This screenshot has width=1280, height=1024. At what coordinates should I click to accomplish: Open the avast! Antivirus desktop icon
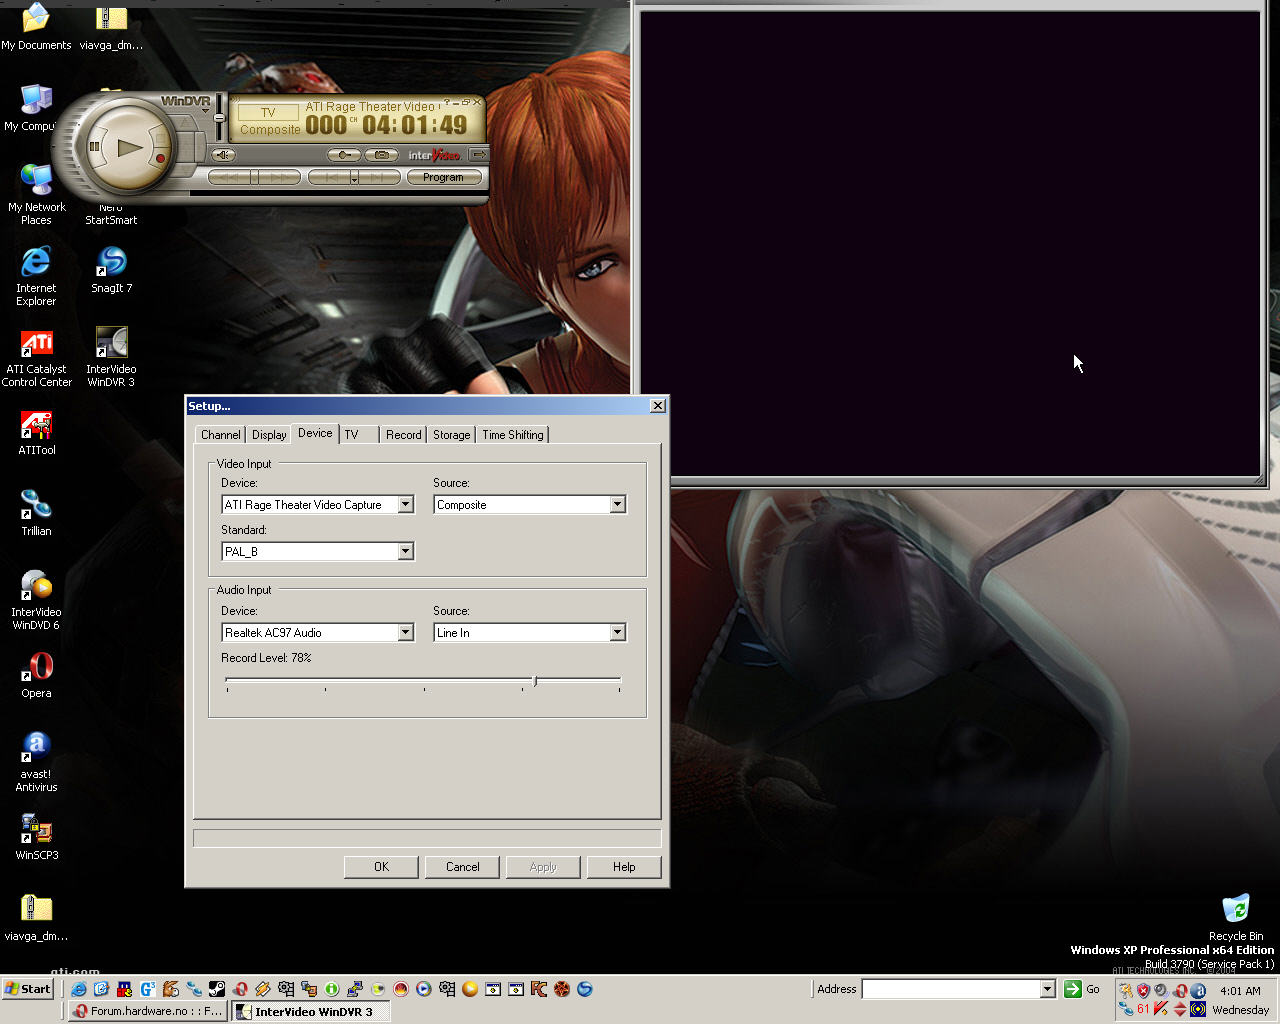click(x=36, y=762)
